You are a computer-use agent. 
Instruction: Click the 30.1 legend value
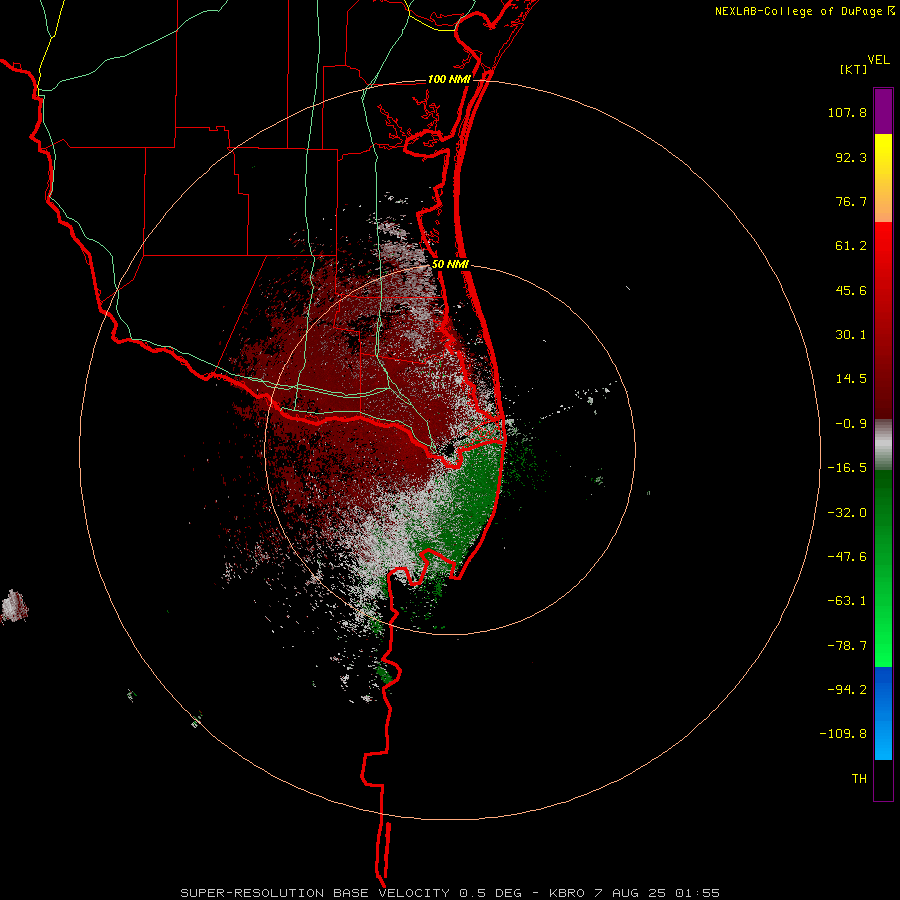(851, 335)
